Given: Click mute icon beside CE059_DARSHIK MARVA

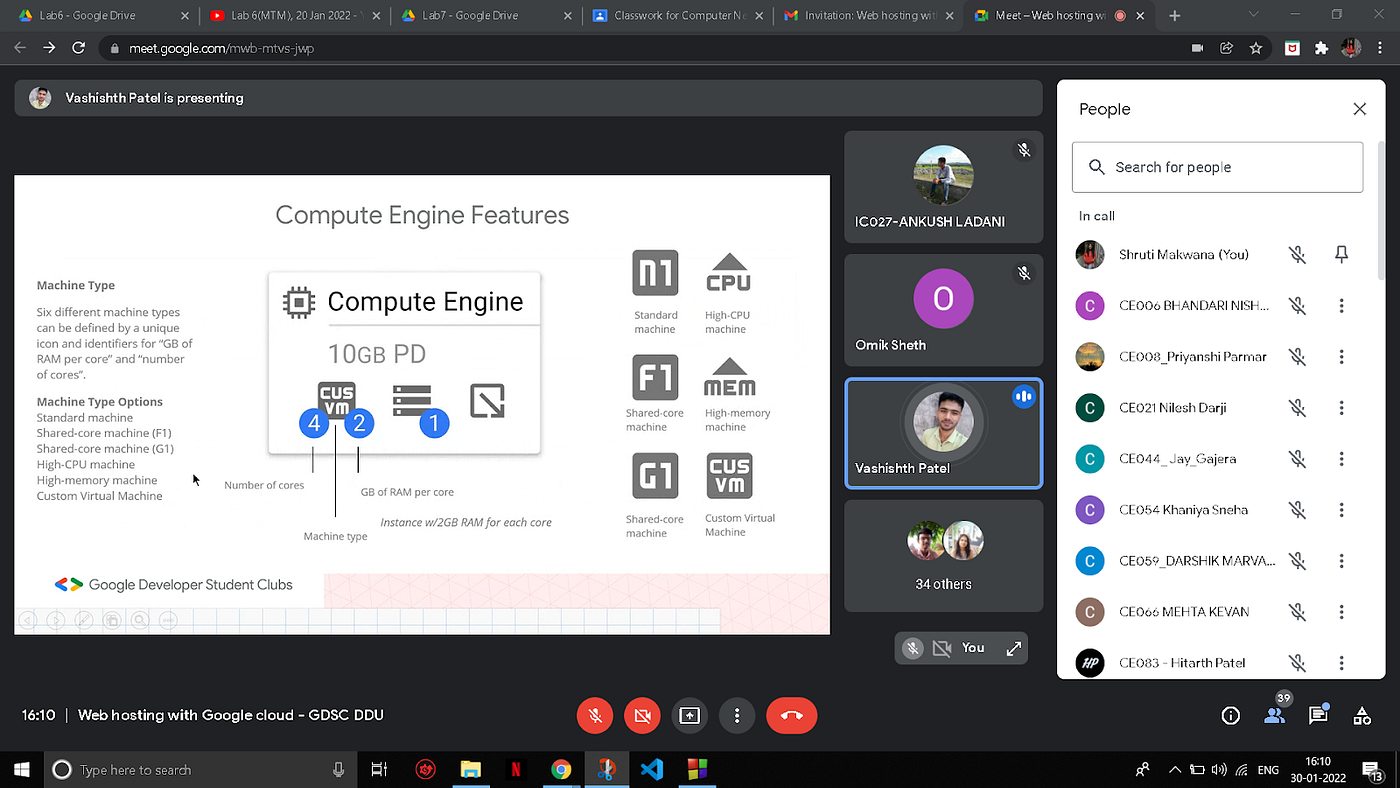Looking at the screenshot, I should pos(1297,561).
